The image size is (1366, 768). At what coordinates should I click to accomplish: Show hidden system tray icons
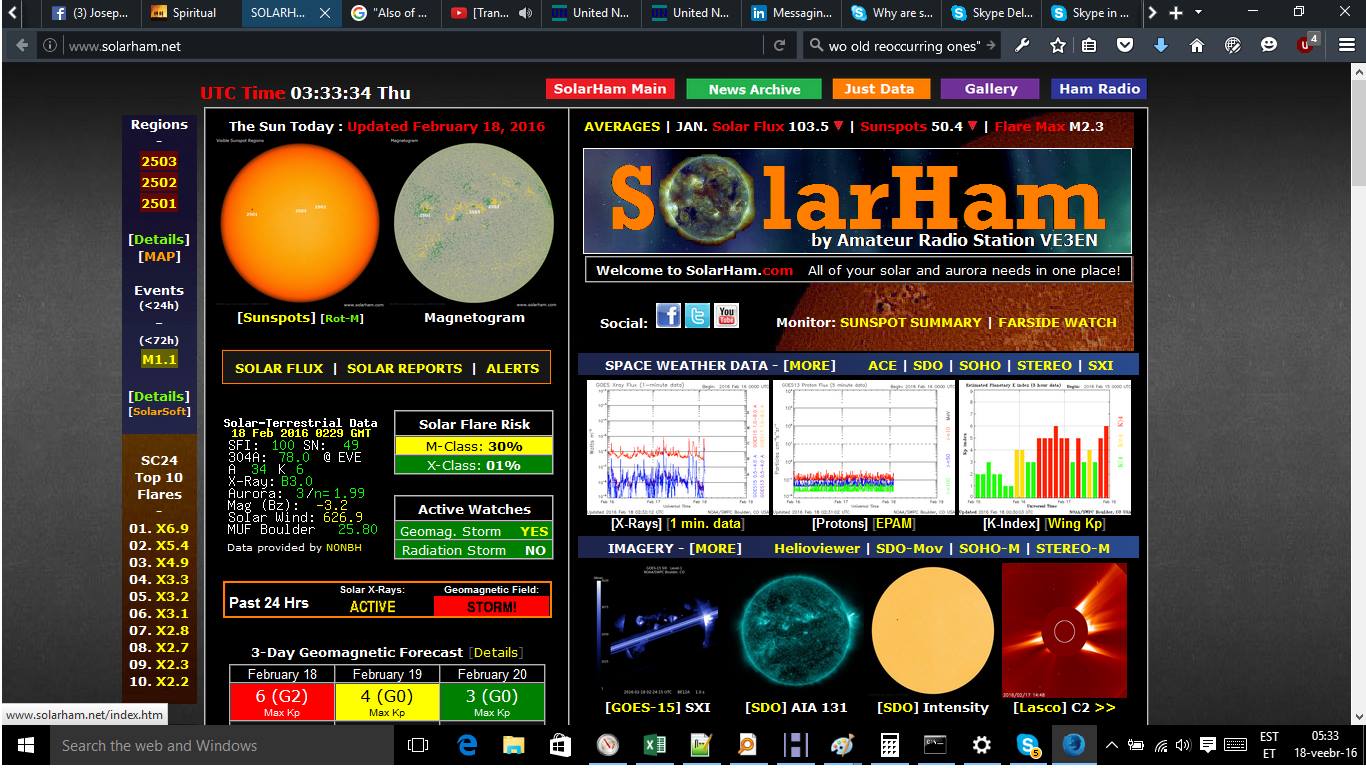click(1111, 745)
